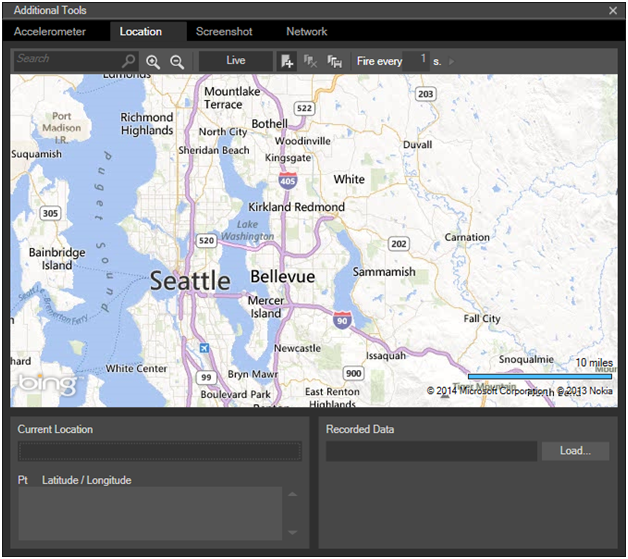Image resolution: width=628 pixels, height=559 pixels.
Task: Click the Fire every seconds field
Action: tap(416, 60)
